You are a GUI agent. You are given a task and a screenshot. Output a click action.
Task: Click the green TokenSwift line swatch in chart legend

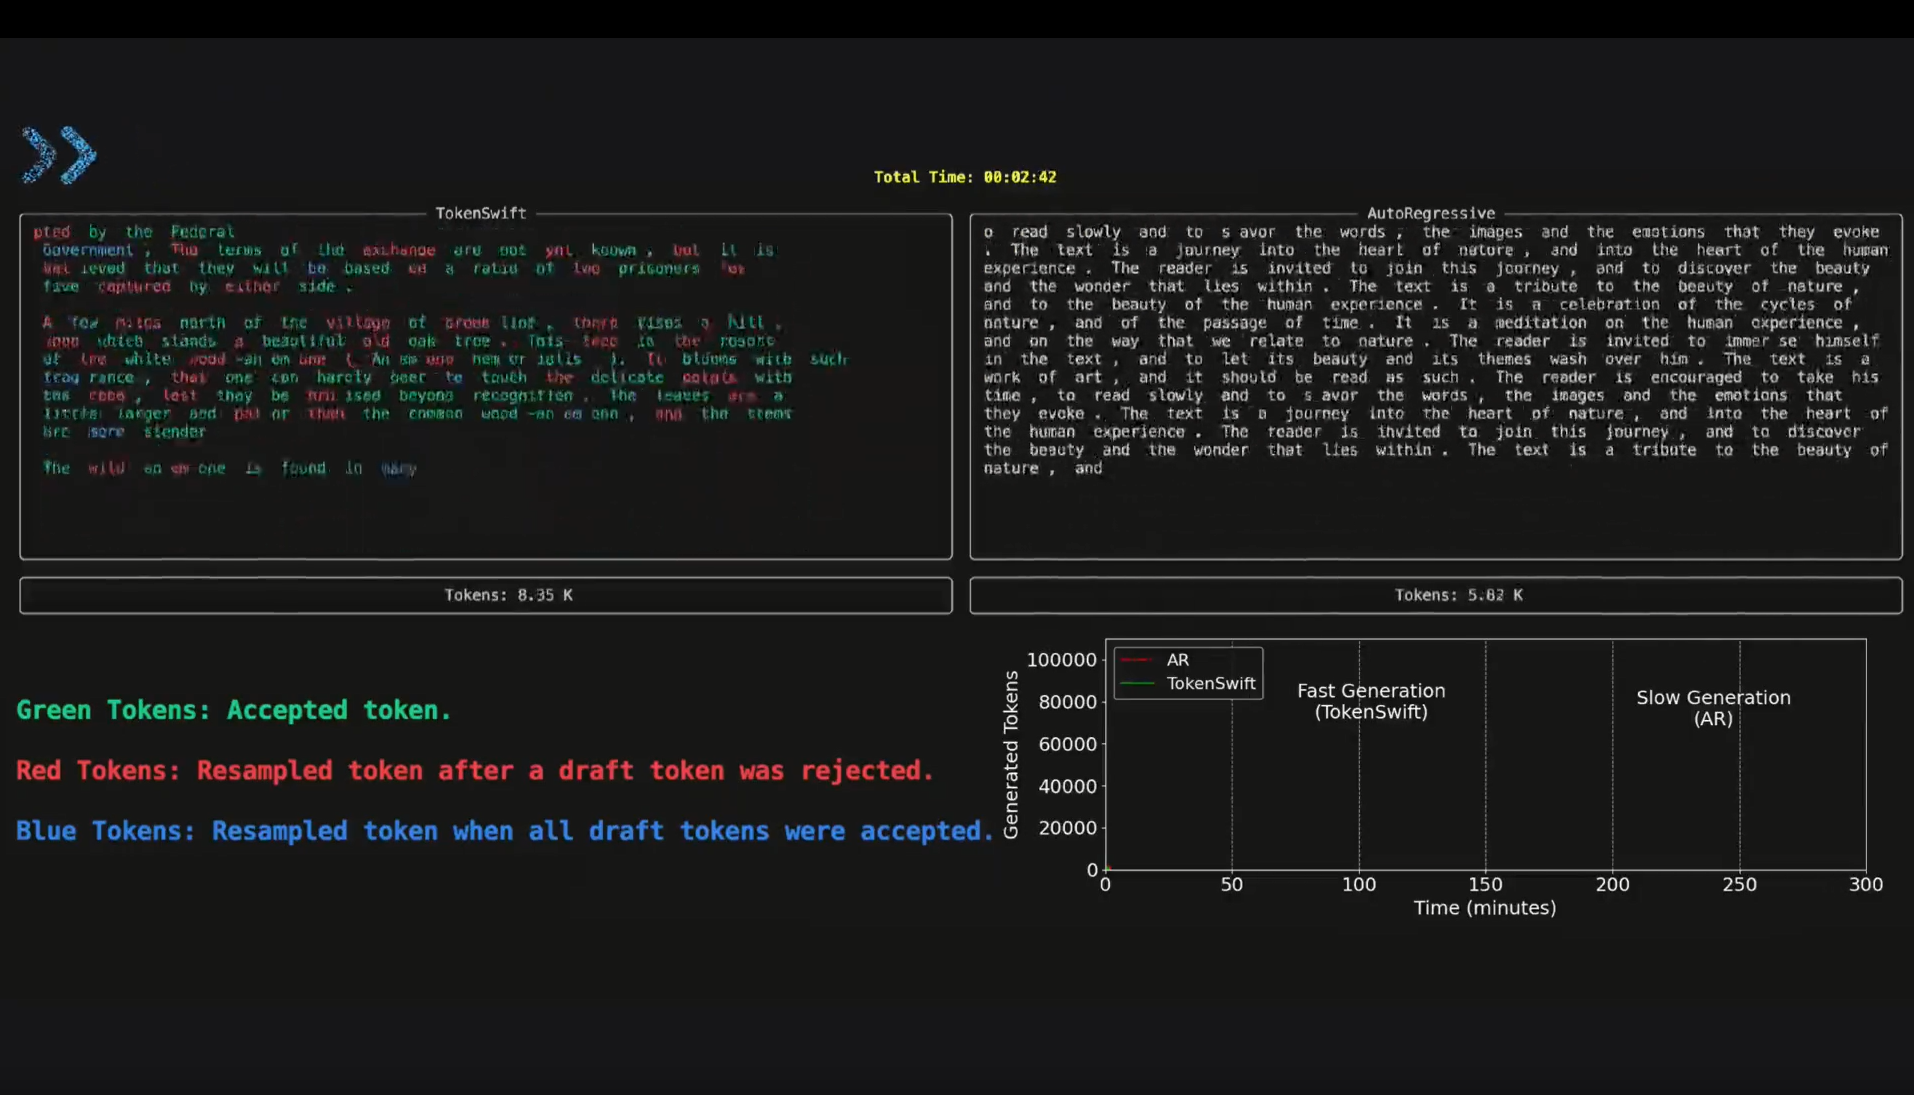click(1138, 684)
